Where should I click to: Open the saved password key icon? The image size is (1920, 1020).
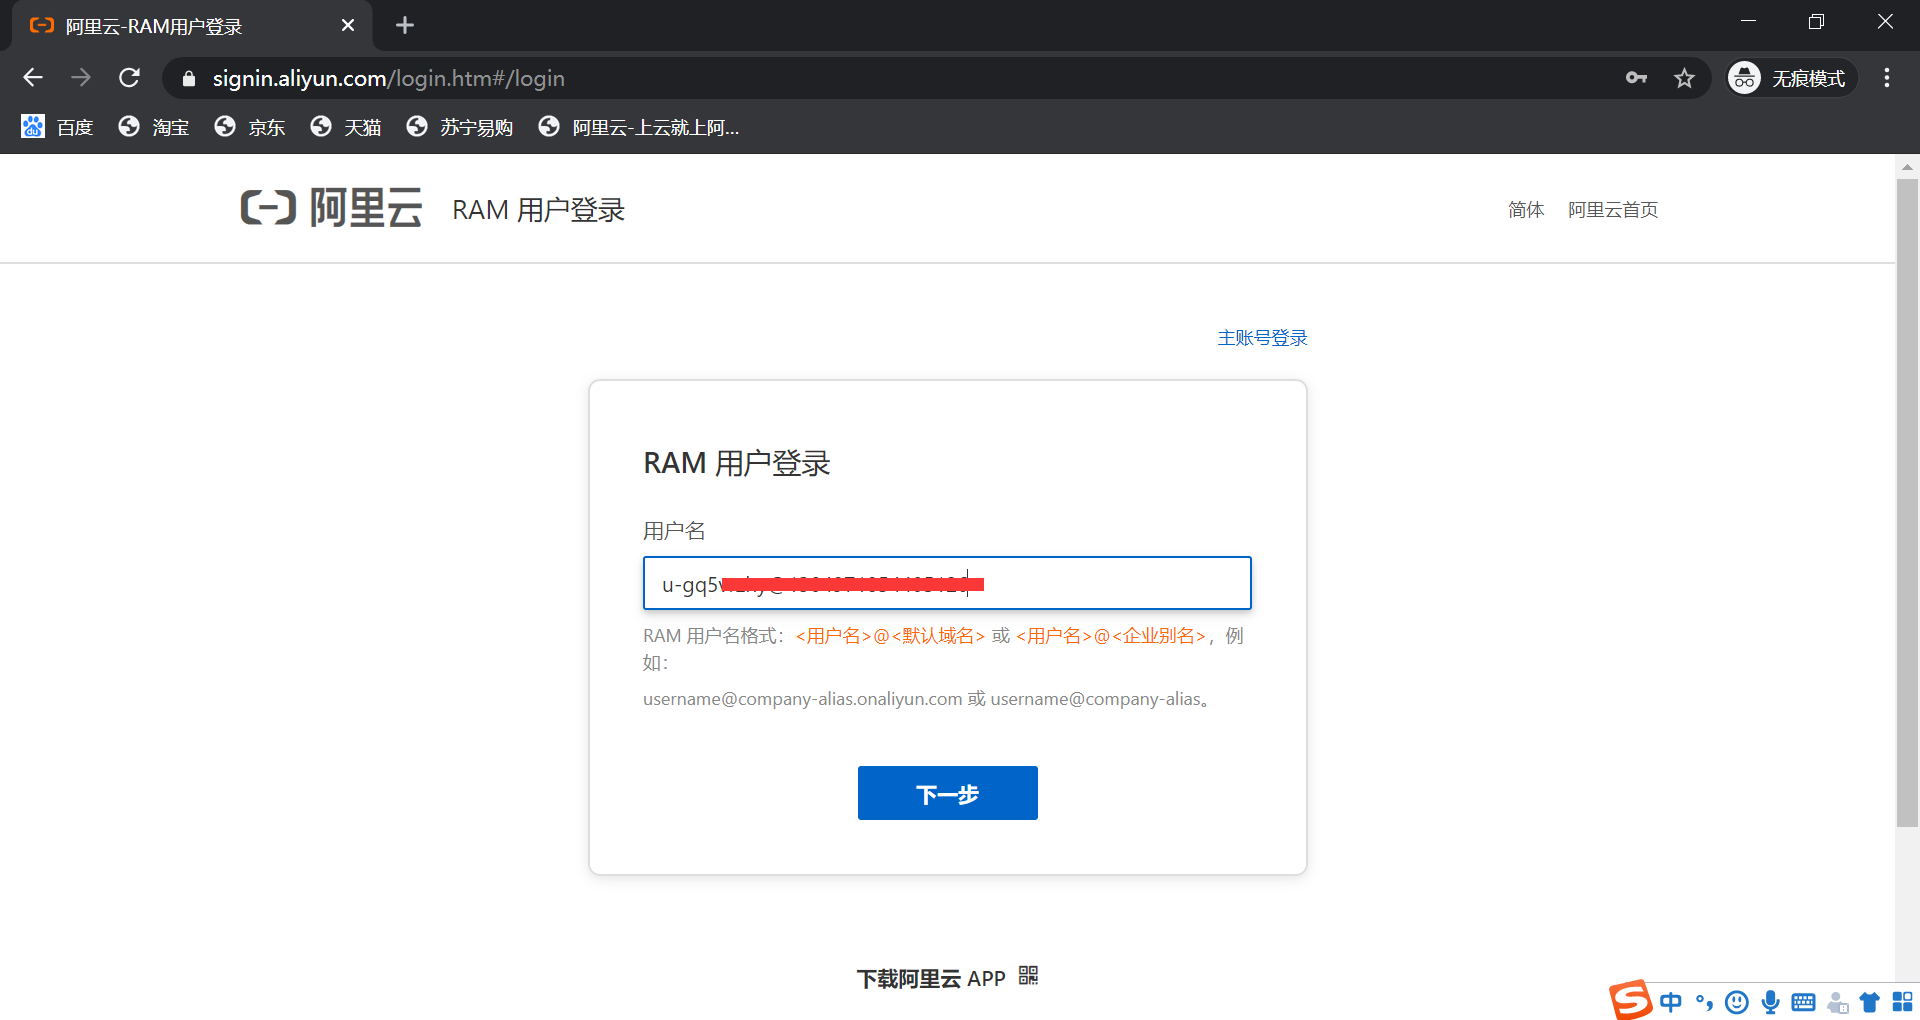pos(1636,78)
